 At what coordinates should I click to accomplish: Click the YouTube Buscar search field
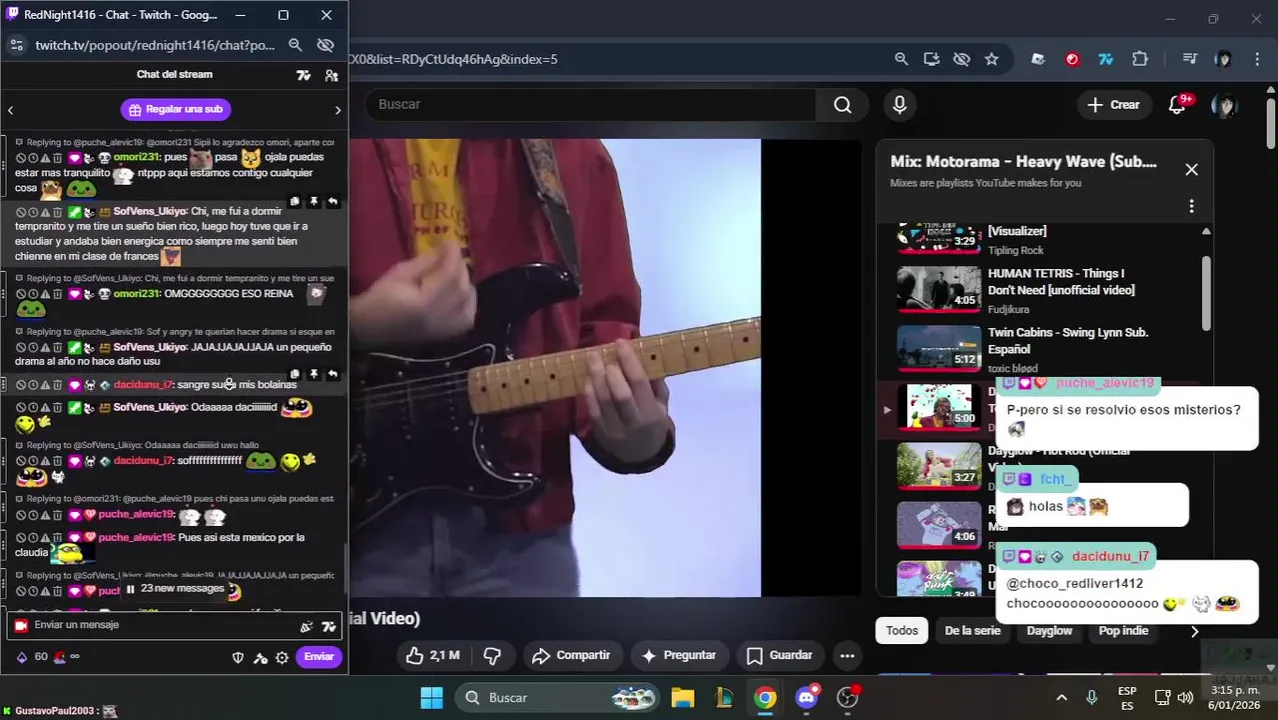(590, 105)
